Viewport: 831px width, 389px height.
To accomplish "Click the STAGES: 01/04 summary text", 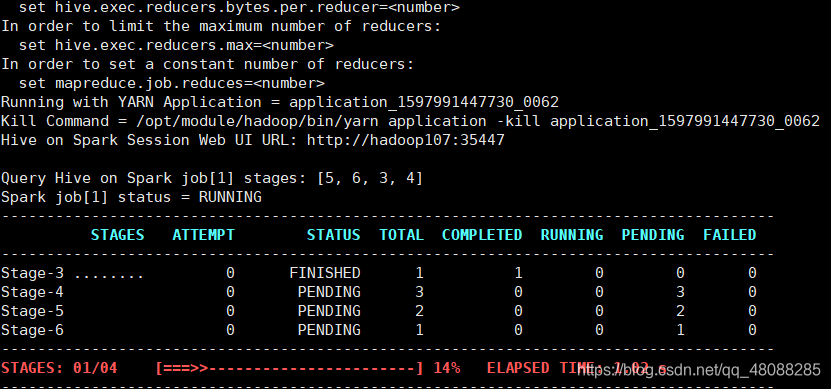I will tap(59, 368).
